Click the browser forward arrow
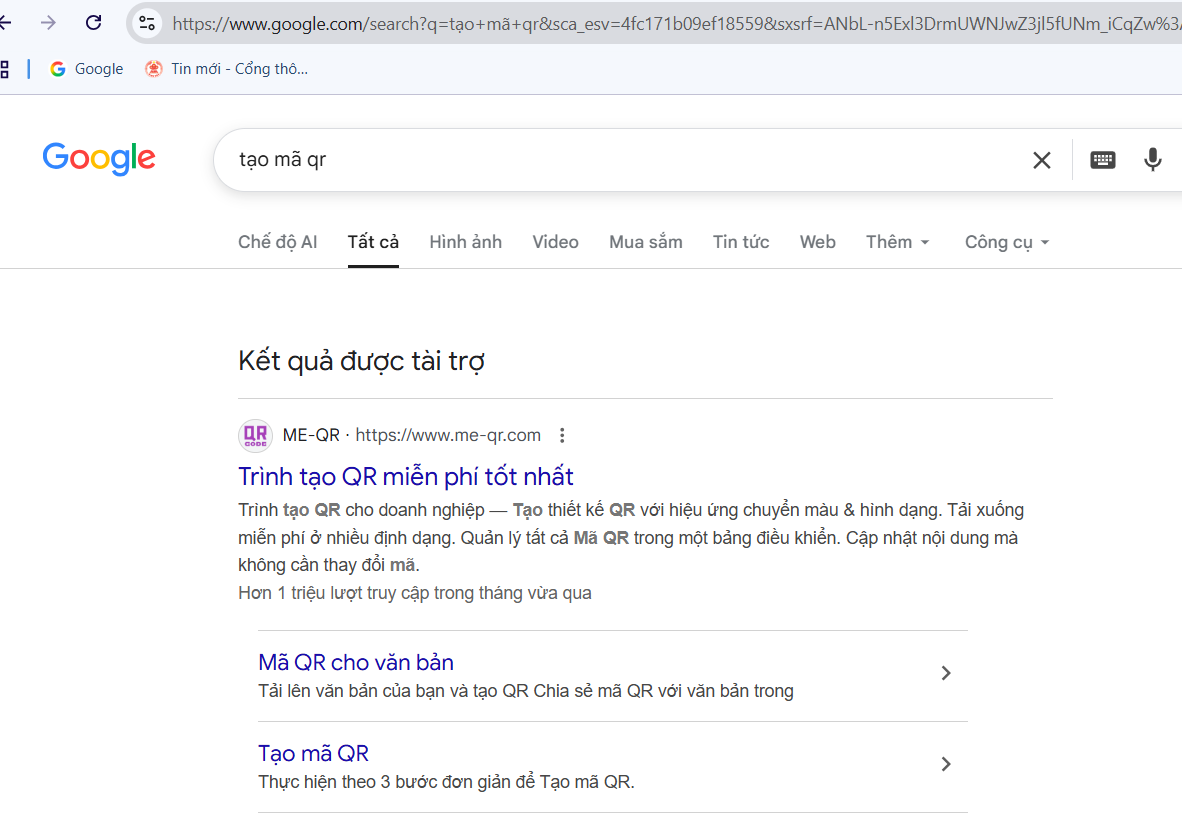This screenshot has height=817, width=1182. tap(48, 23)
